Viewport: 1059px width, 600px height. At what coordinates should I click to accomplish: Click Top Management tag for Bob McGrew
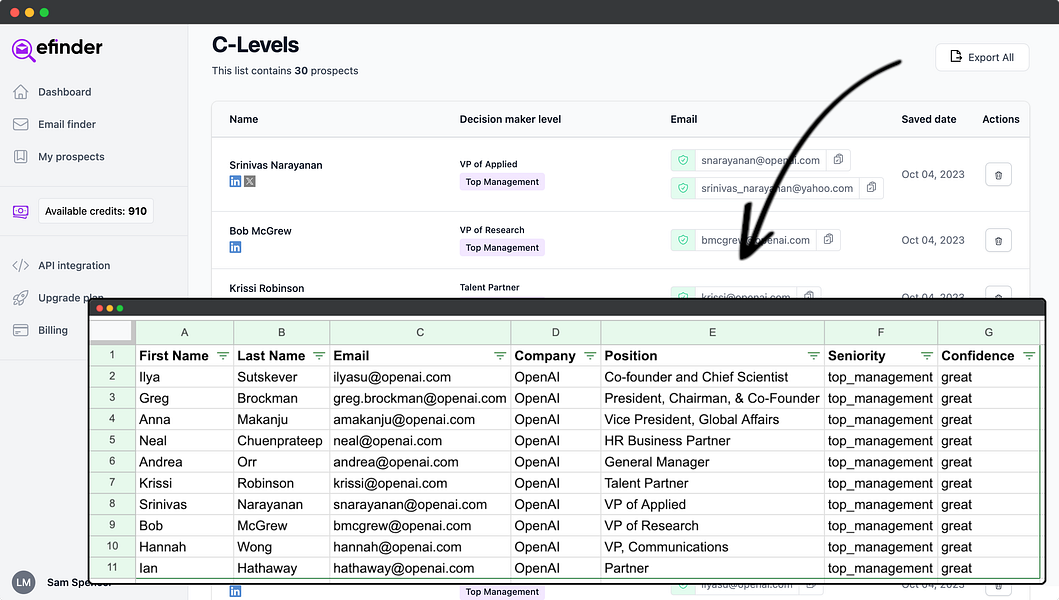(x=502, y=248)
